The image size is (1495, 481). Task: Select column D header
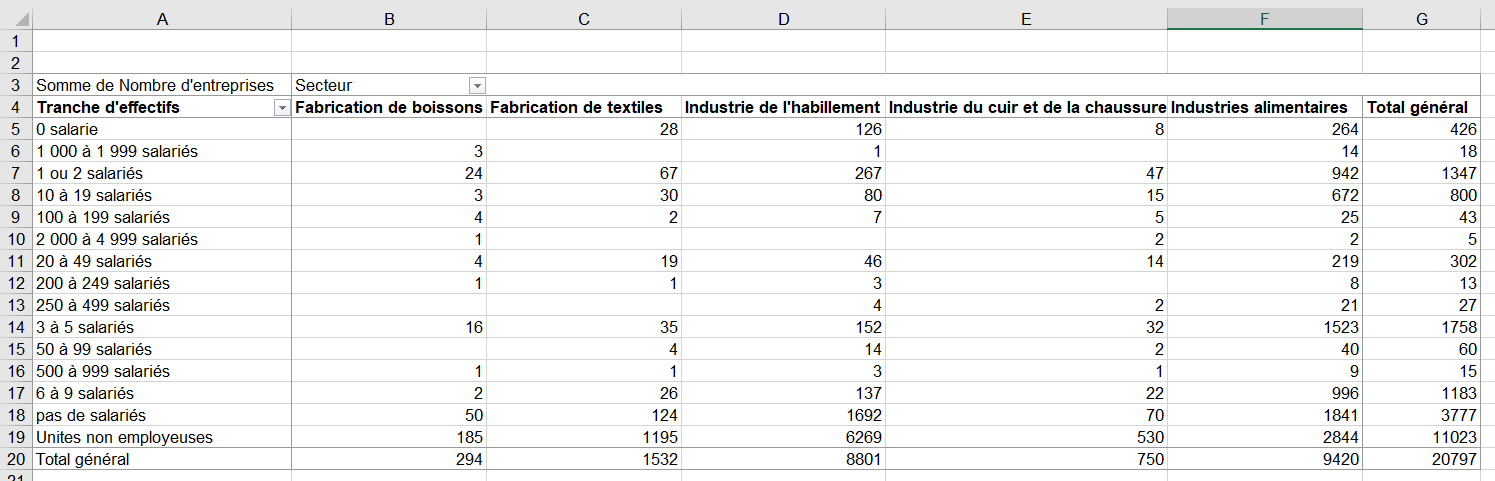coord(782,19)
